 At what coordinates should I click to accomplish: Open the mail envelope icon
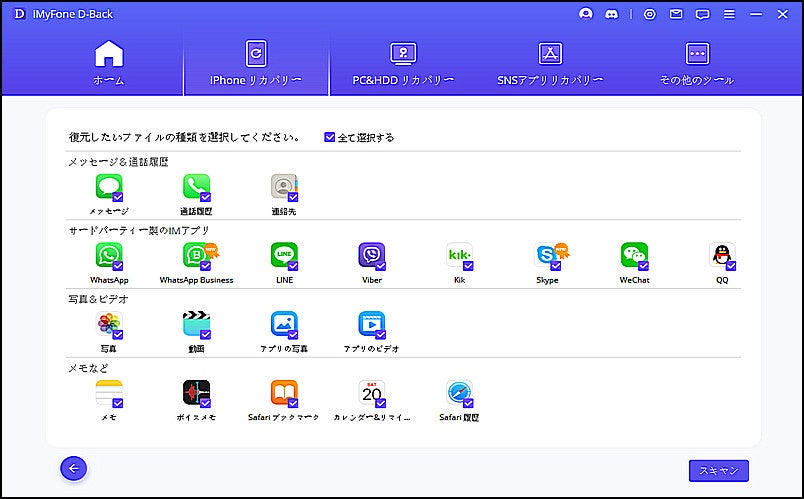[x=676, y=14]
